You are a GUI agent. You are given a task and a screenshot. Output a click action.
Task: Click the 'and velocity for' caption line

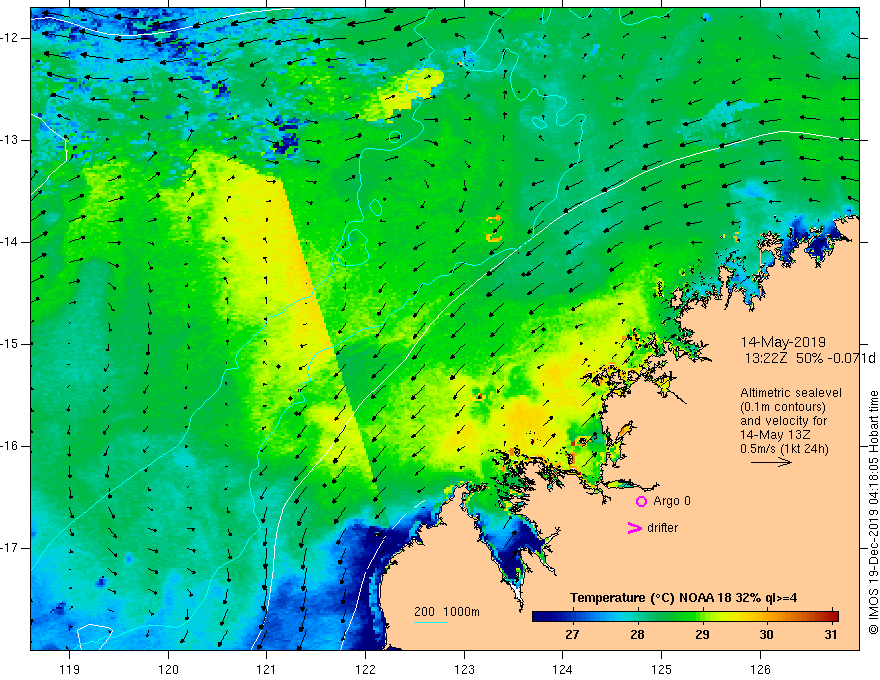(783, 421)
